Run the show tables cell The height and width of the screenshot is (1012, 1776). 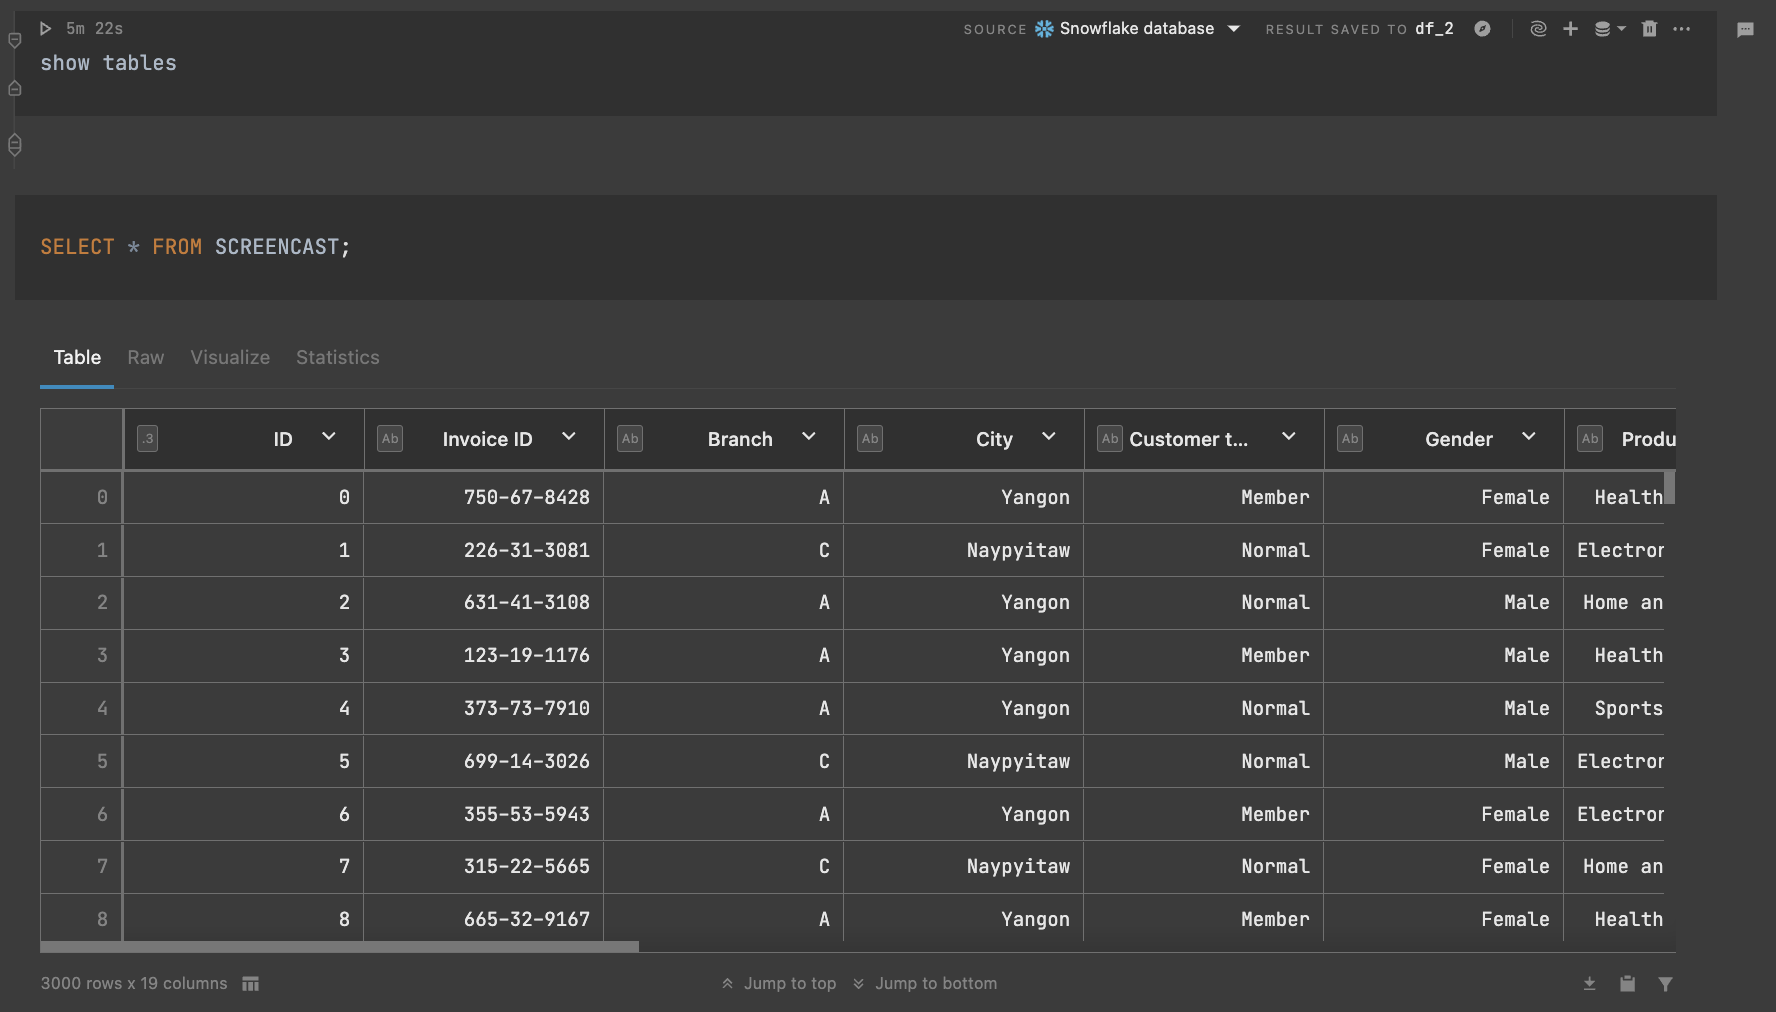(x=44, y=28)
